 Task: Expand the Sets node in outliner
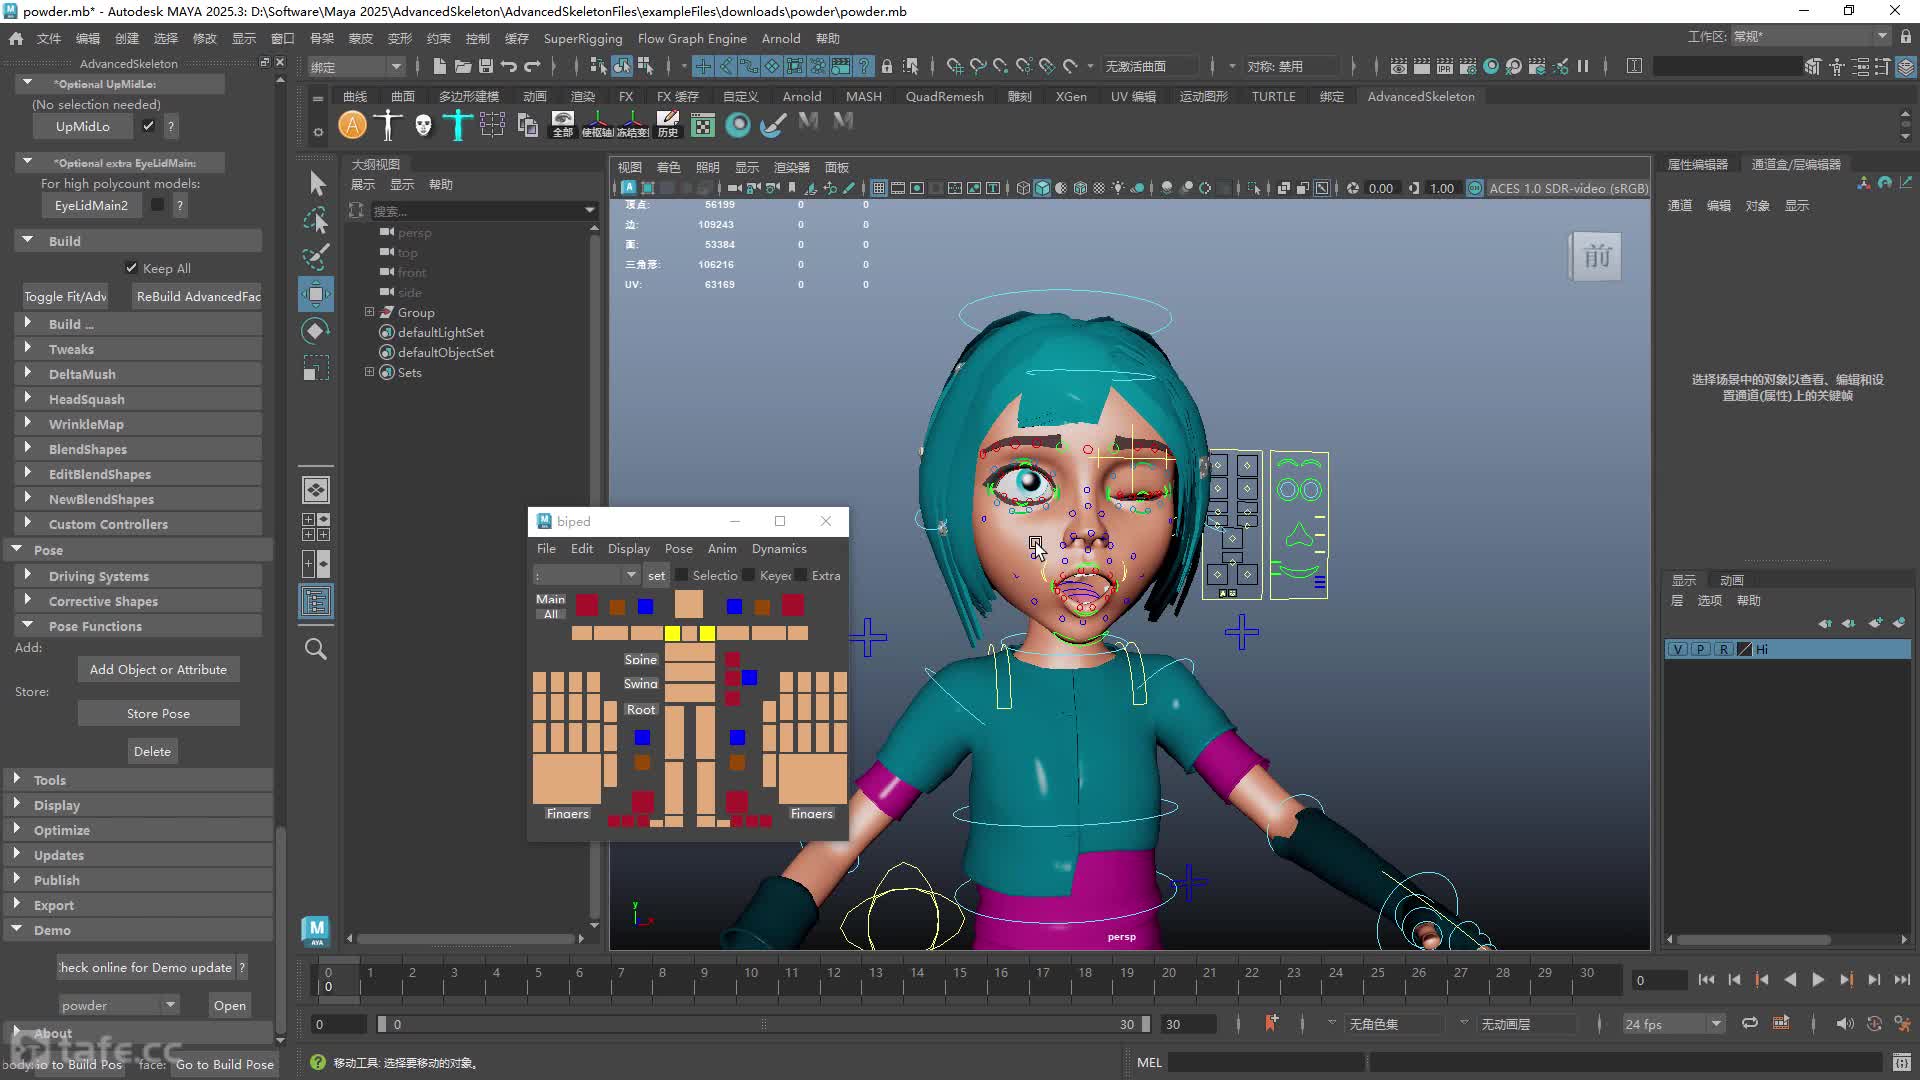369,372
